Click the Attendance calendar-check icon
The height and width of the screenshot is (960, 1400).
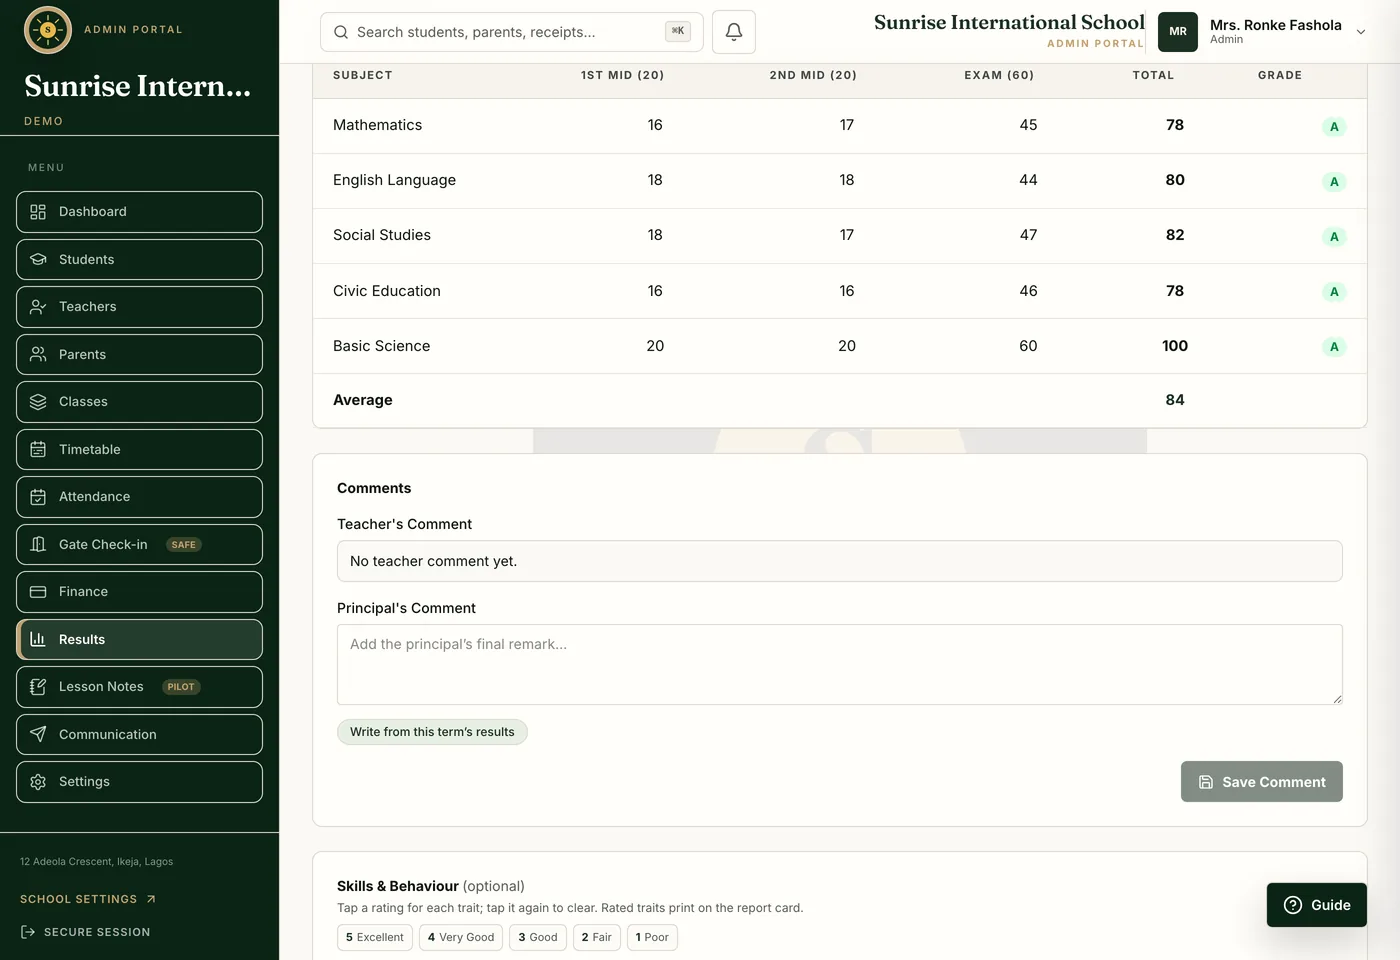38,497
